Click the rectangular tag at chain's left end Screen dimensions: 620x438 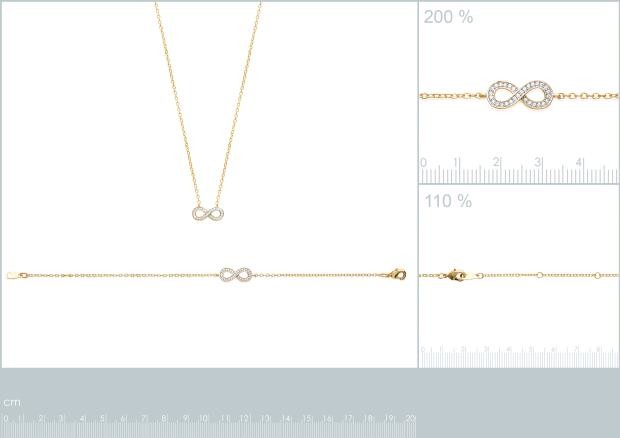point(12,275)
